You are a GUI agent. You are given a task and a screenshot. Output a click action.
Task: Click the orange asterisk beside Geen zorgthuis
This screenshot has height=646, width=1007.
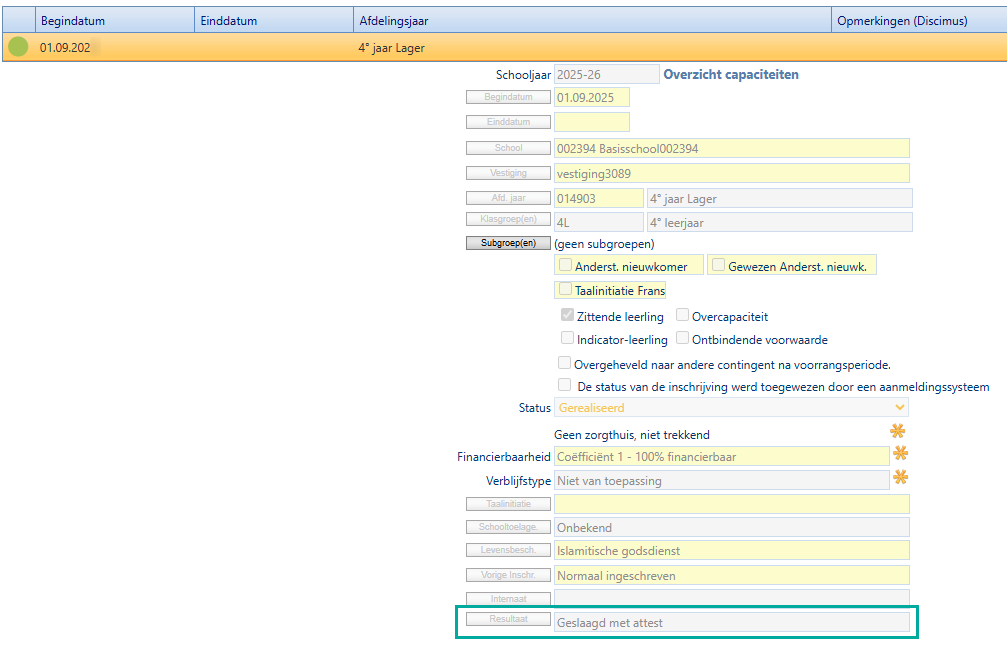point(899,431)
